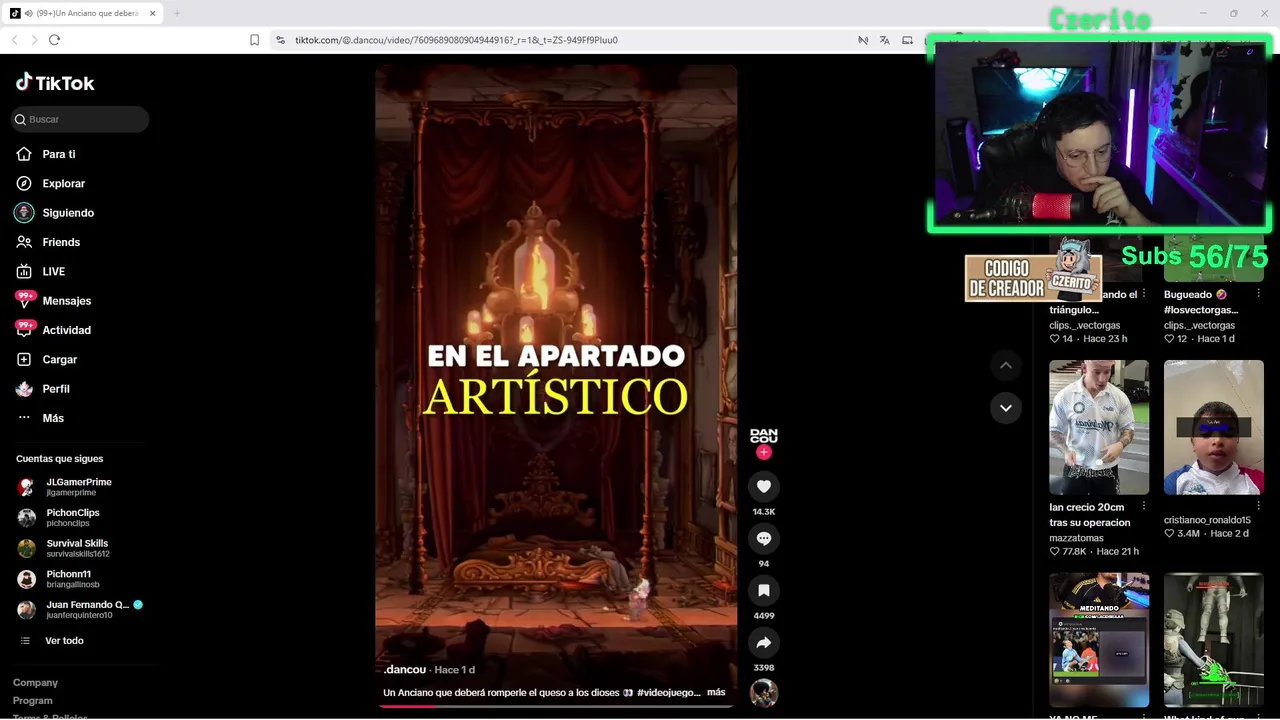Image resolution: width=1280 pixels, height=720 pixels.
Task: Open the Para ti feed
Action: (58, 154)
